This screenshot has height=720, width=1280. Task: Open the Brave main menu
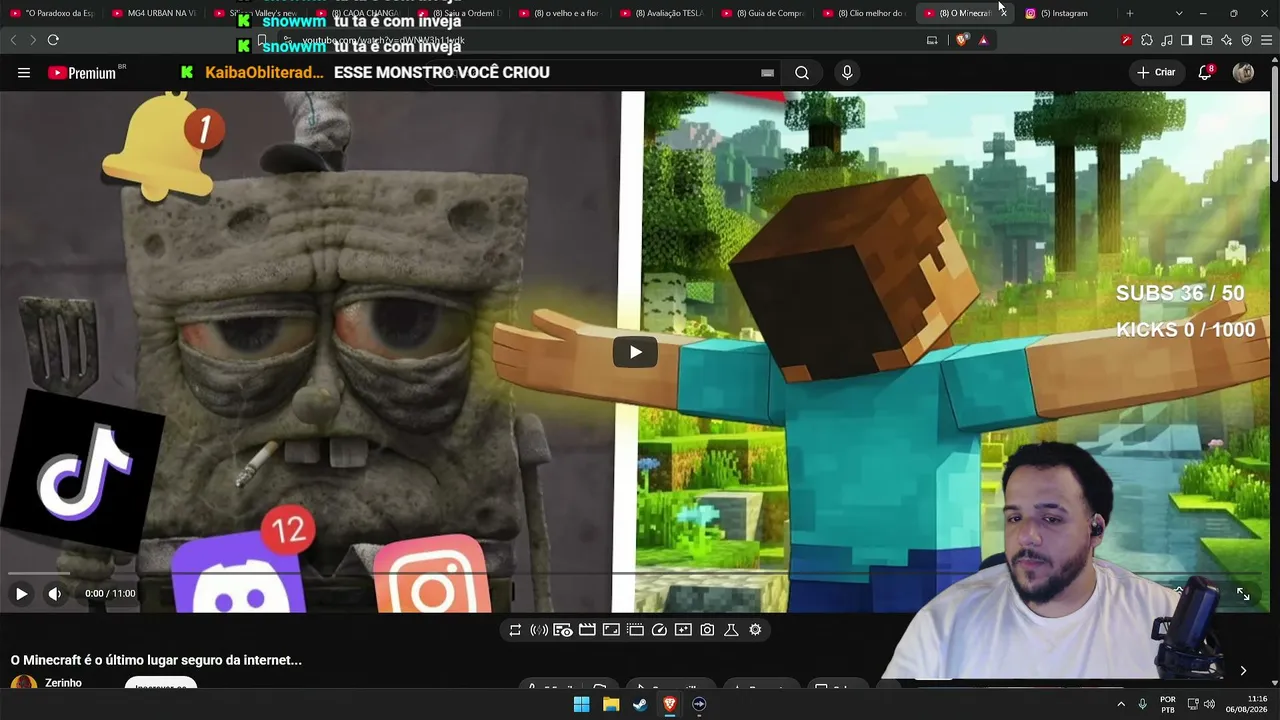click(x=1267, y=40)
